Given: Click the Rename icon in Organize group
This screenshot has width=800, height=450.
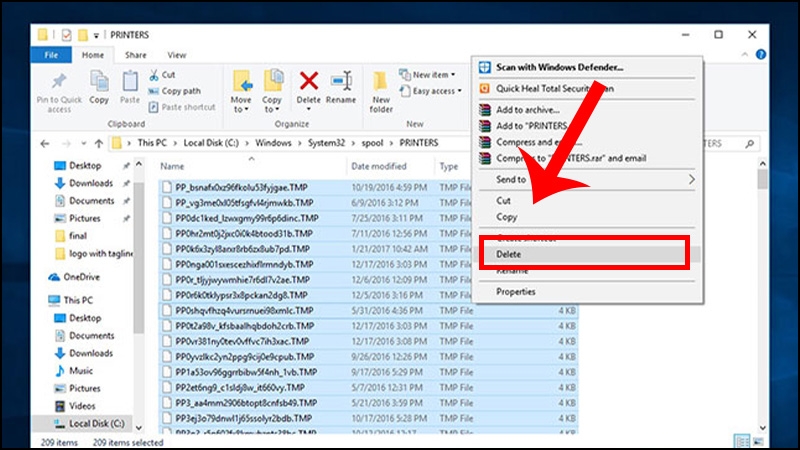Looking at the screenshot, I should tap(341, 82).
